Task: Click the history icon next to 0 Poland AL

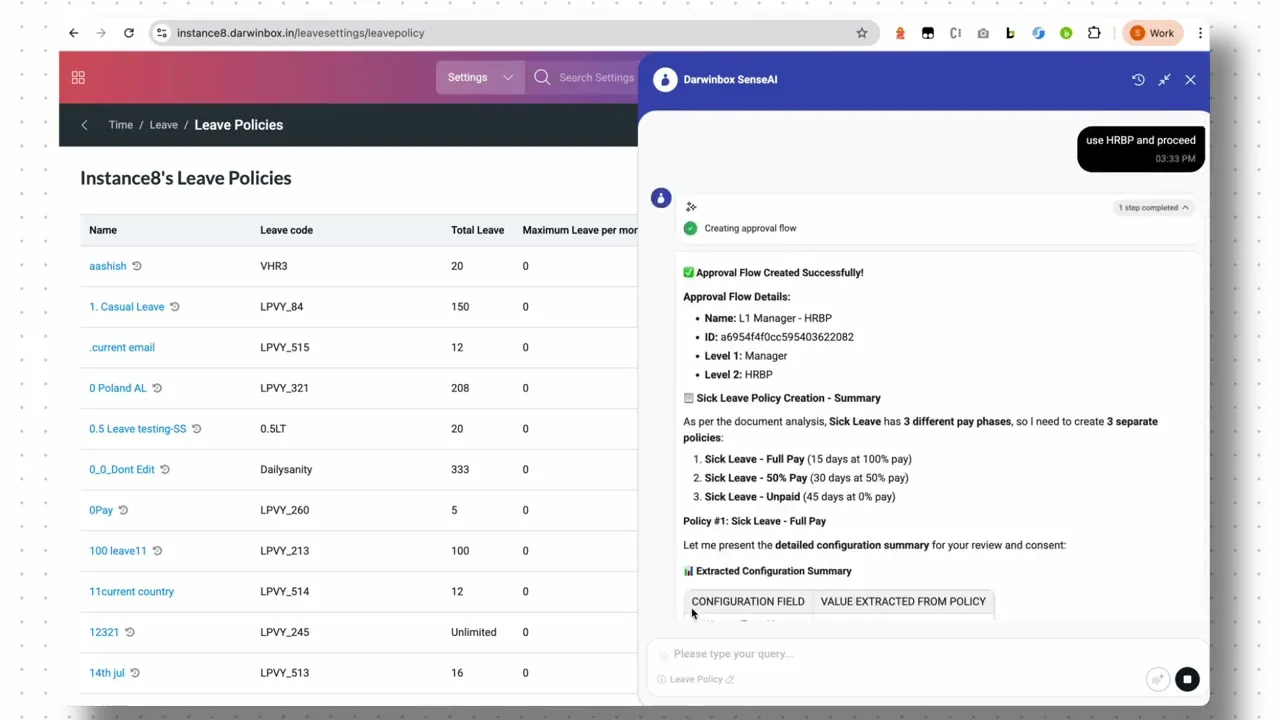Action: (157, 388)
